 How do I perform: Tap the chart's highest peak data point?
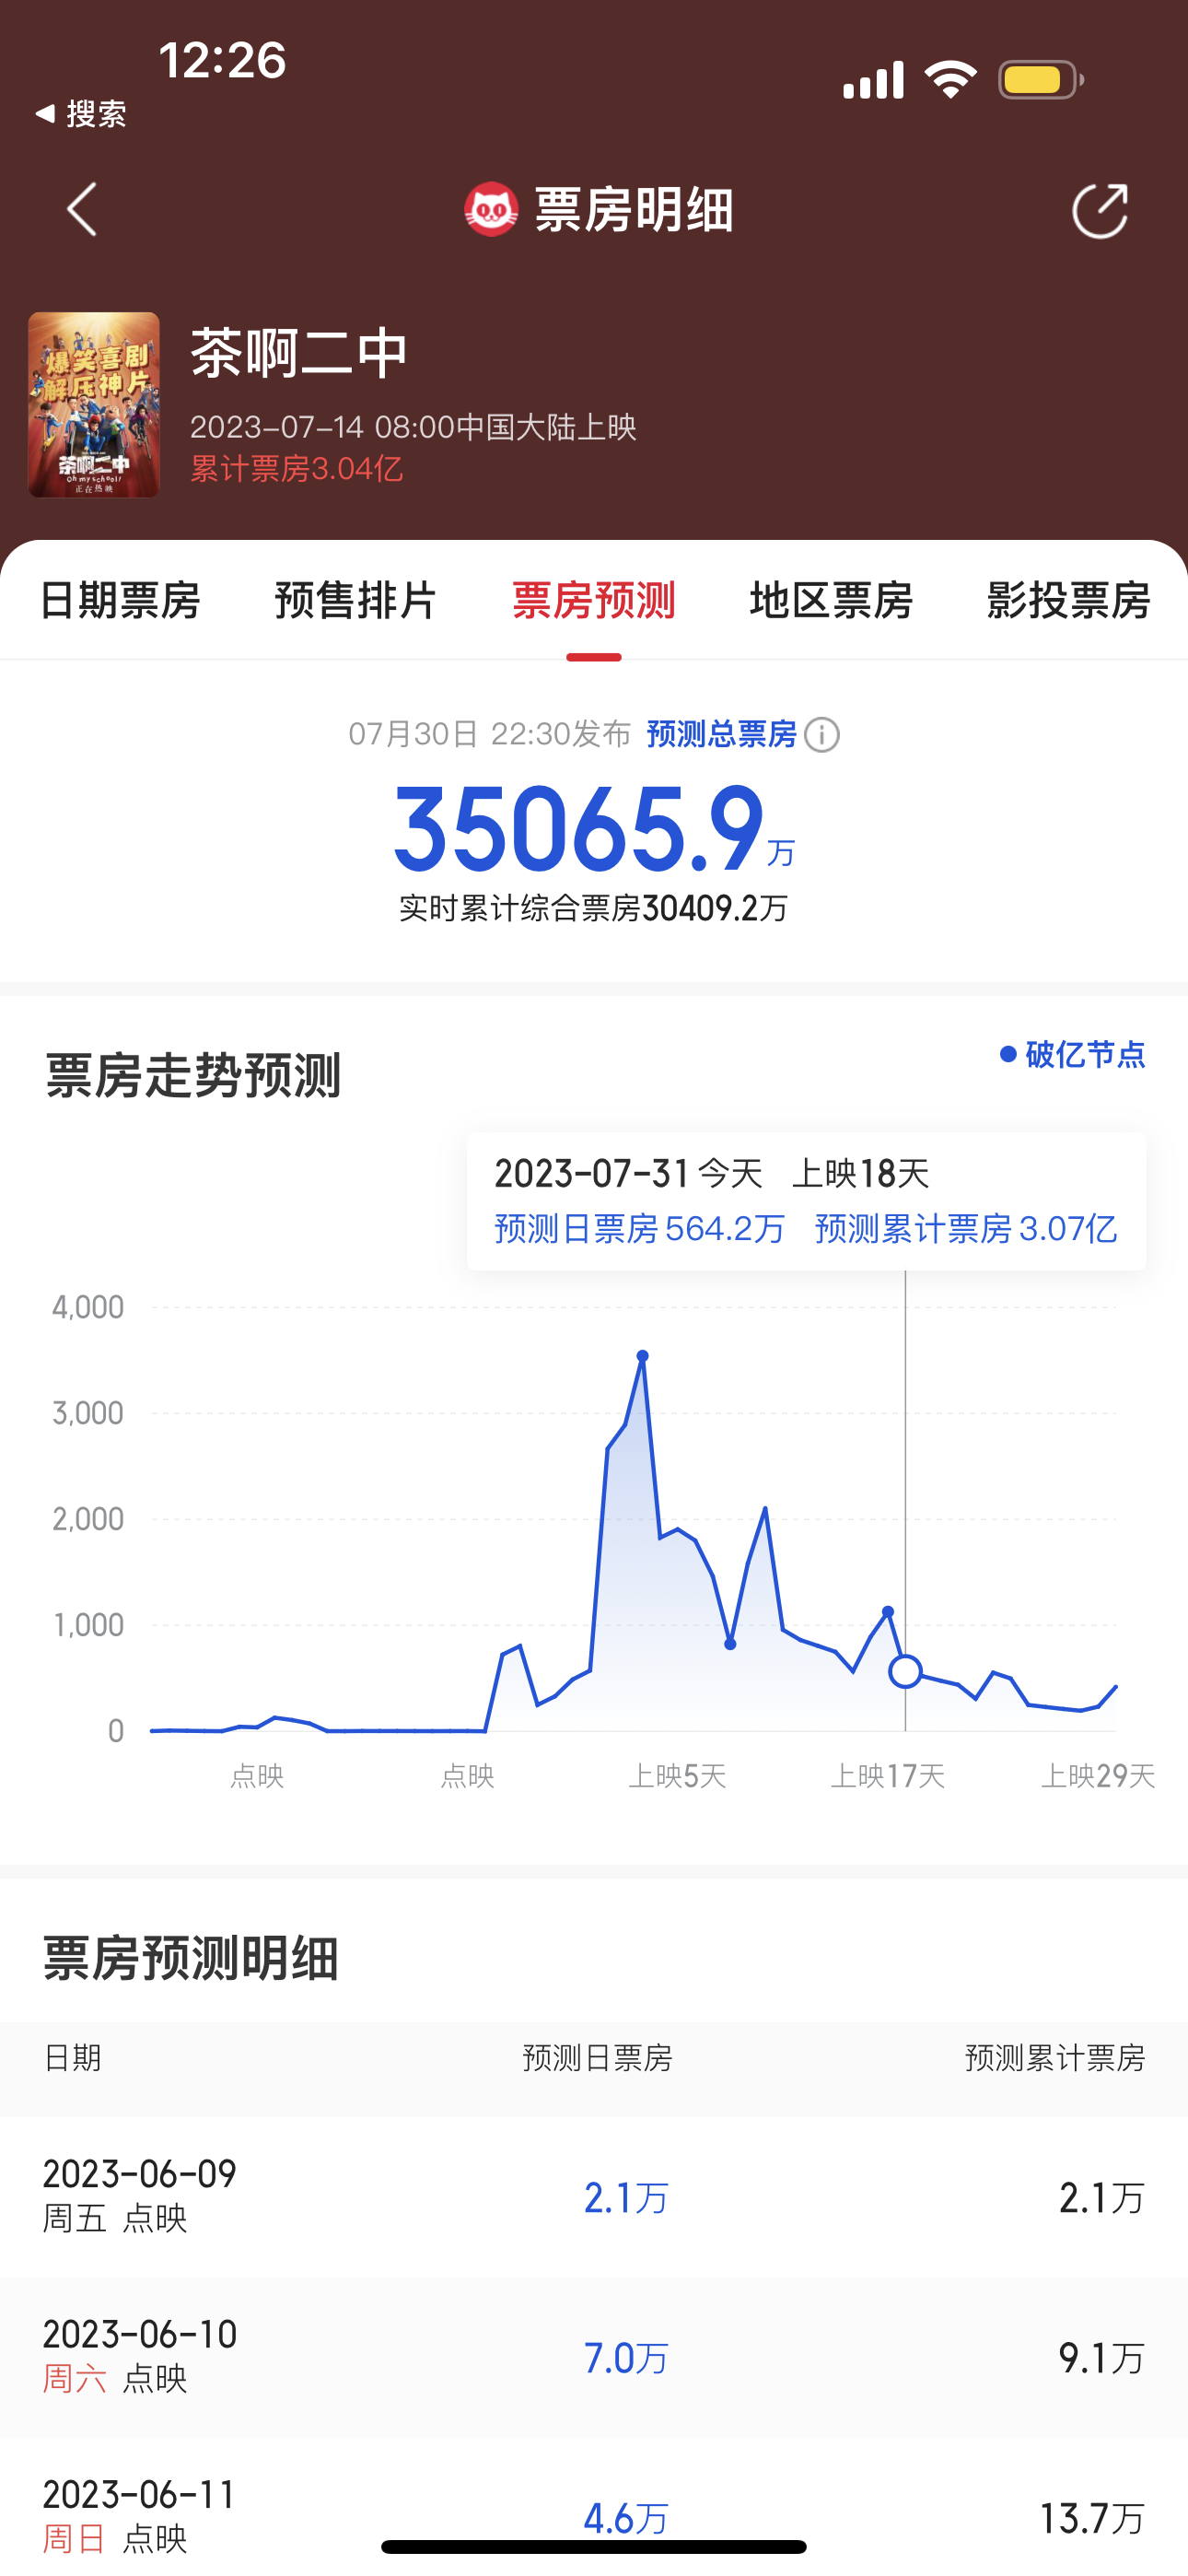click(643, 1356)
